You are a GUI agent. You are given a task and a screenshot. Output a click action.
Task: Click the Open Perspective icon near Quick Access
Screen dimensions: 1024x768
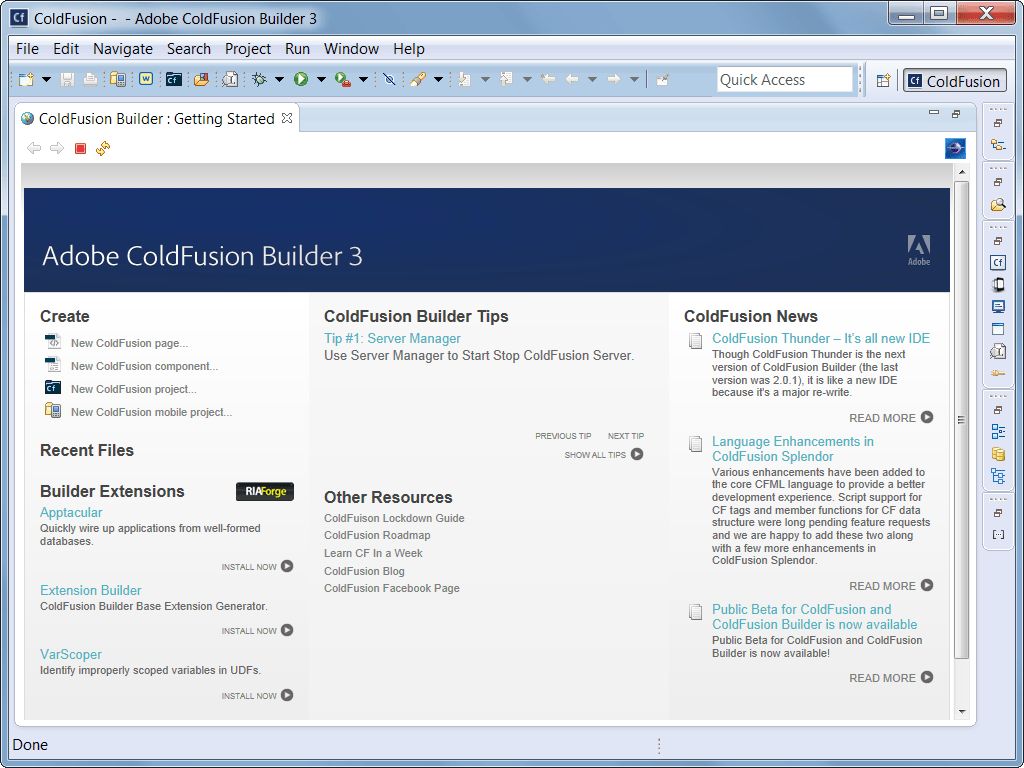(883, 80)
